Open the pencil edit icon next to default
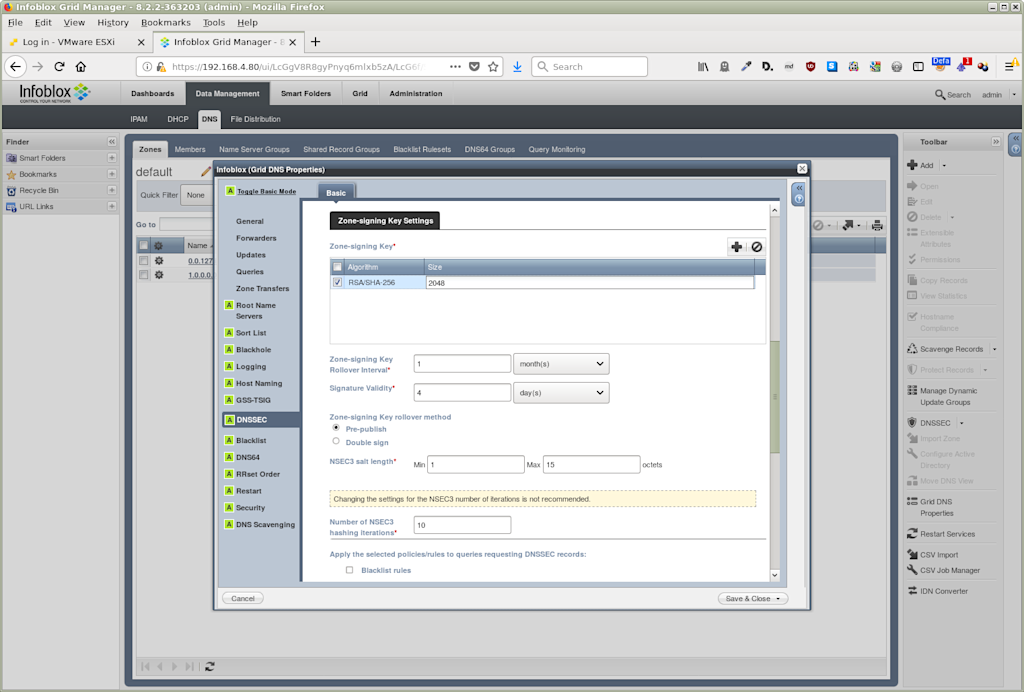This screenshot has width=1024, height=692. pos(206,171)
